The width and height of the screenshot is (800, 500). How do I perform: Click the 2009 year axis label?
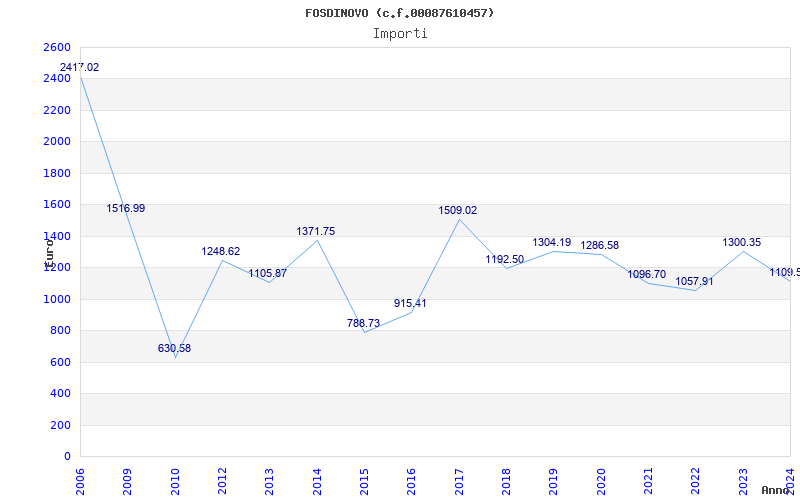[128, 482]
